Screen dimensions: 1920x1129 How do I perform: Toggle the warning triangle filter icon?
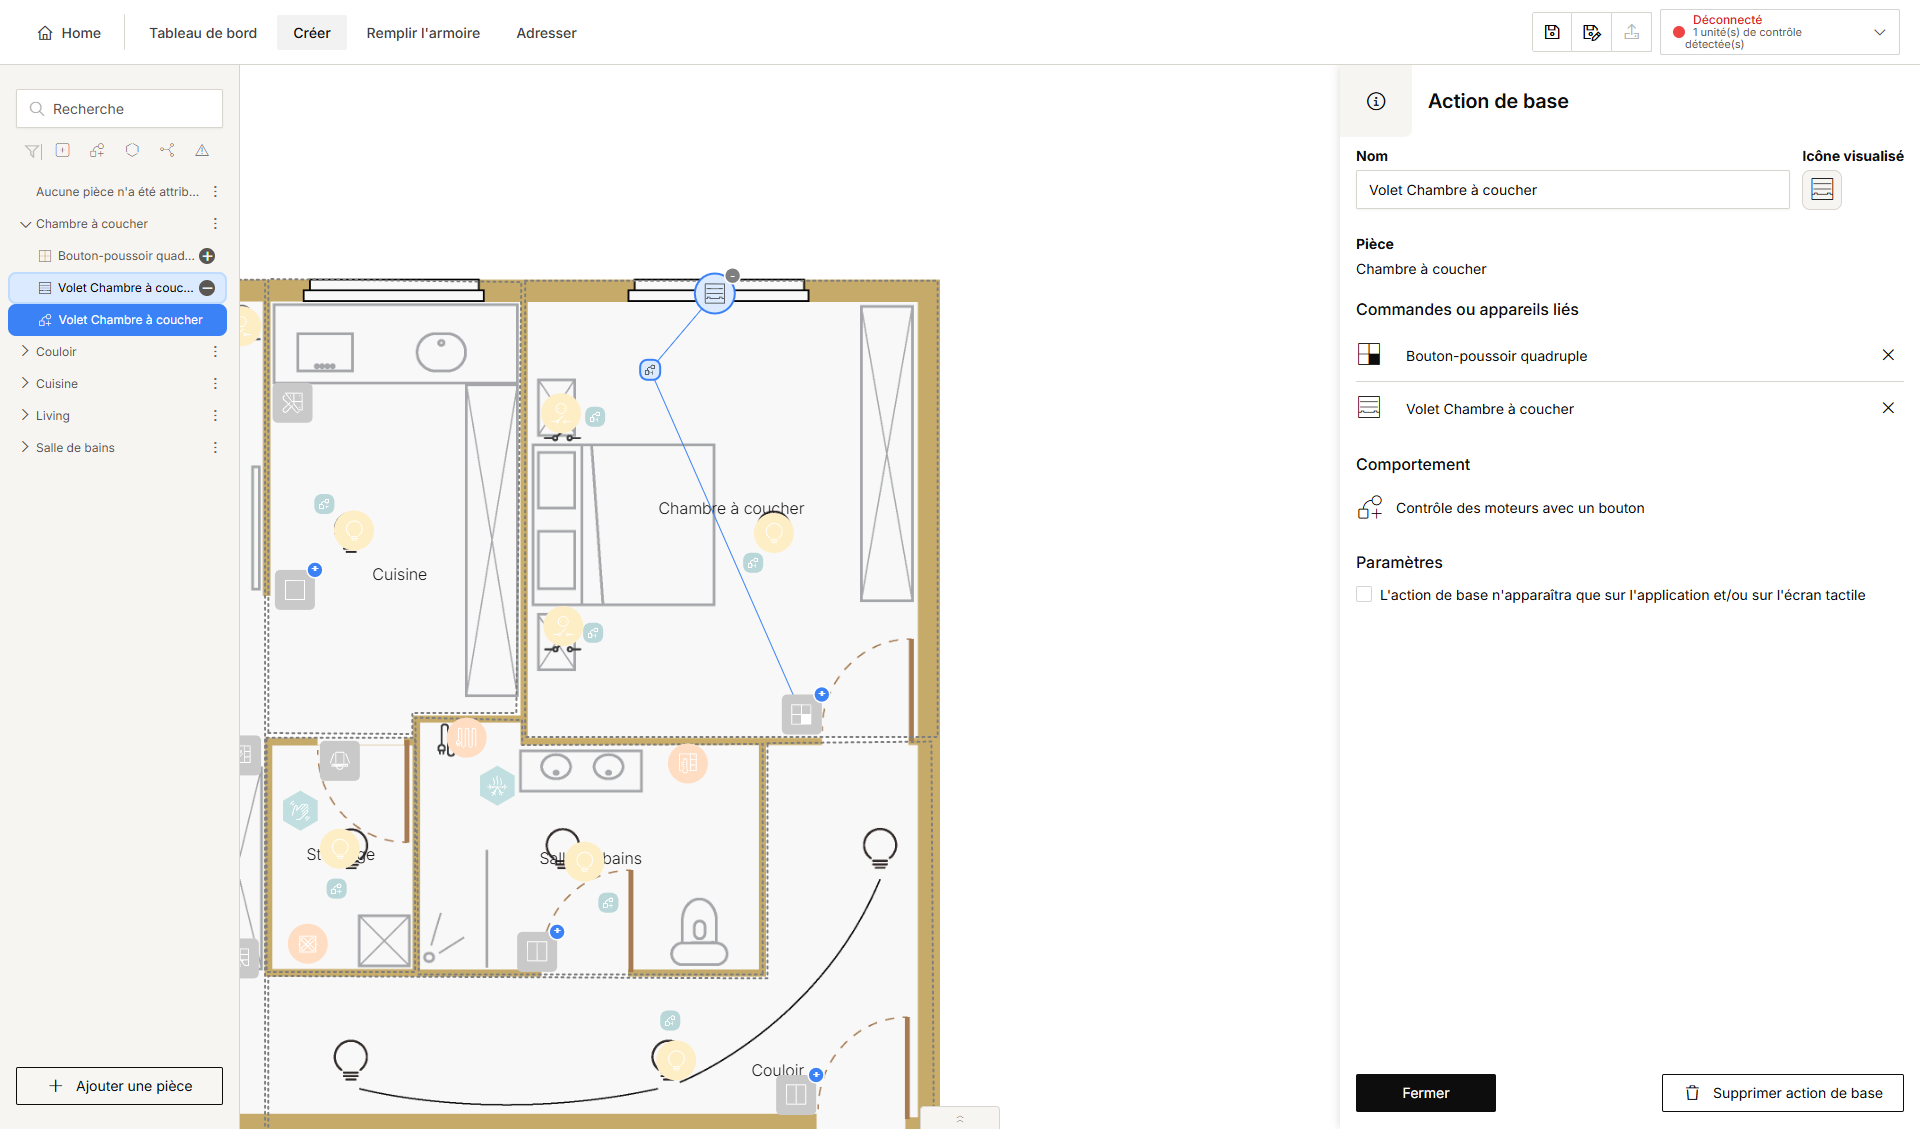pyautogui.click(x=202, y=150)
